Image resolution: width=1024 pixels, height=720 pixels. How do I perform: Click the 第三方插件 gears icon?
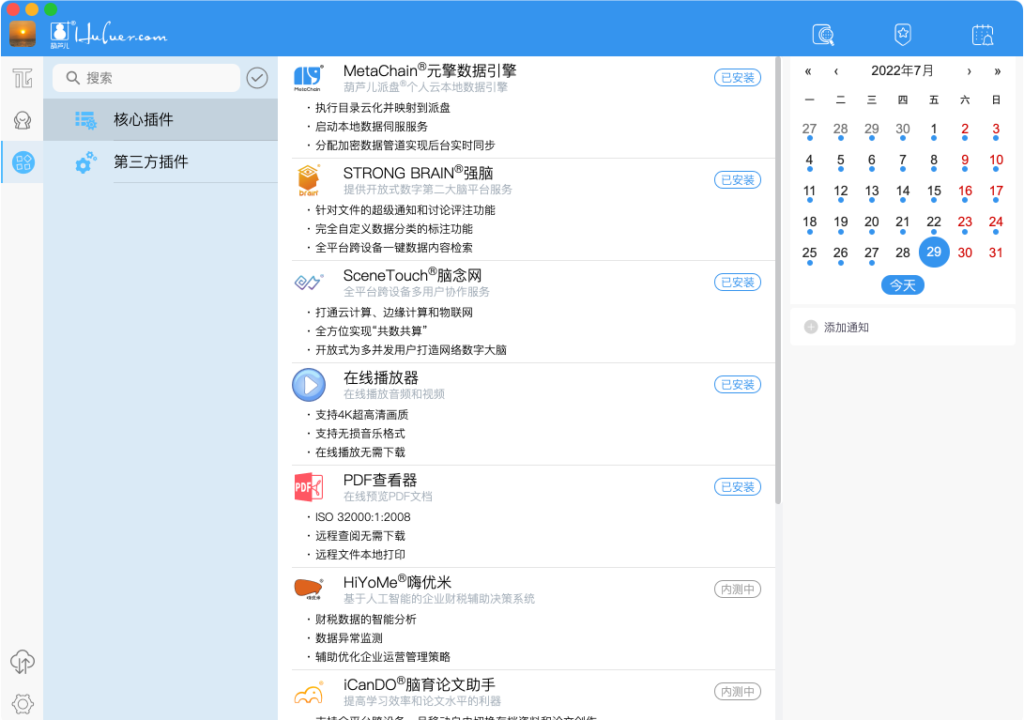(86, 162)
